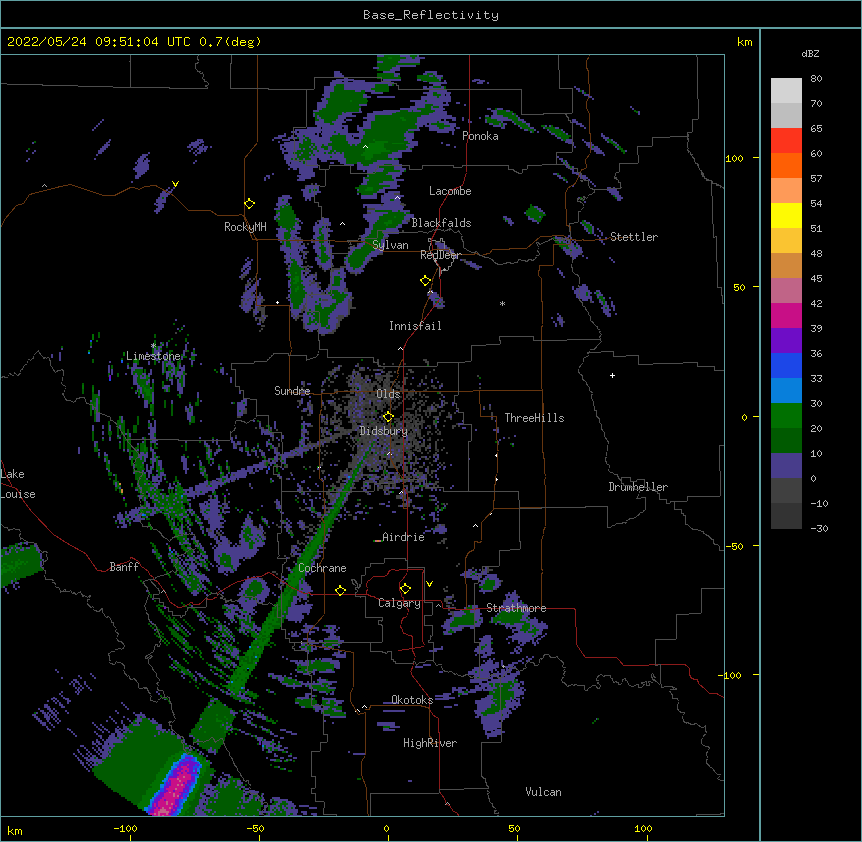Screen dimensions: 862x842
Task: Click the Sylvan label
Action: point(390,245)
